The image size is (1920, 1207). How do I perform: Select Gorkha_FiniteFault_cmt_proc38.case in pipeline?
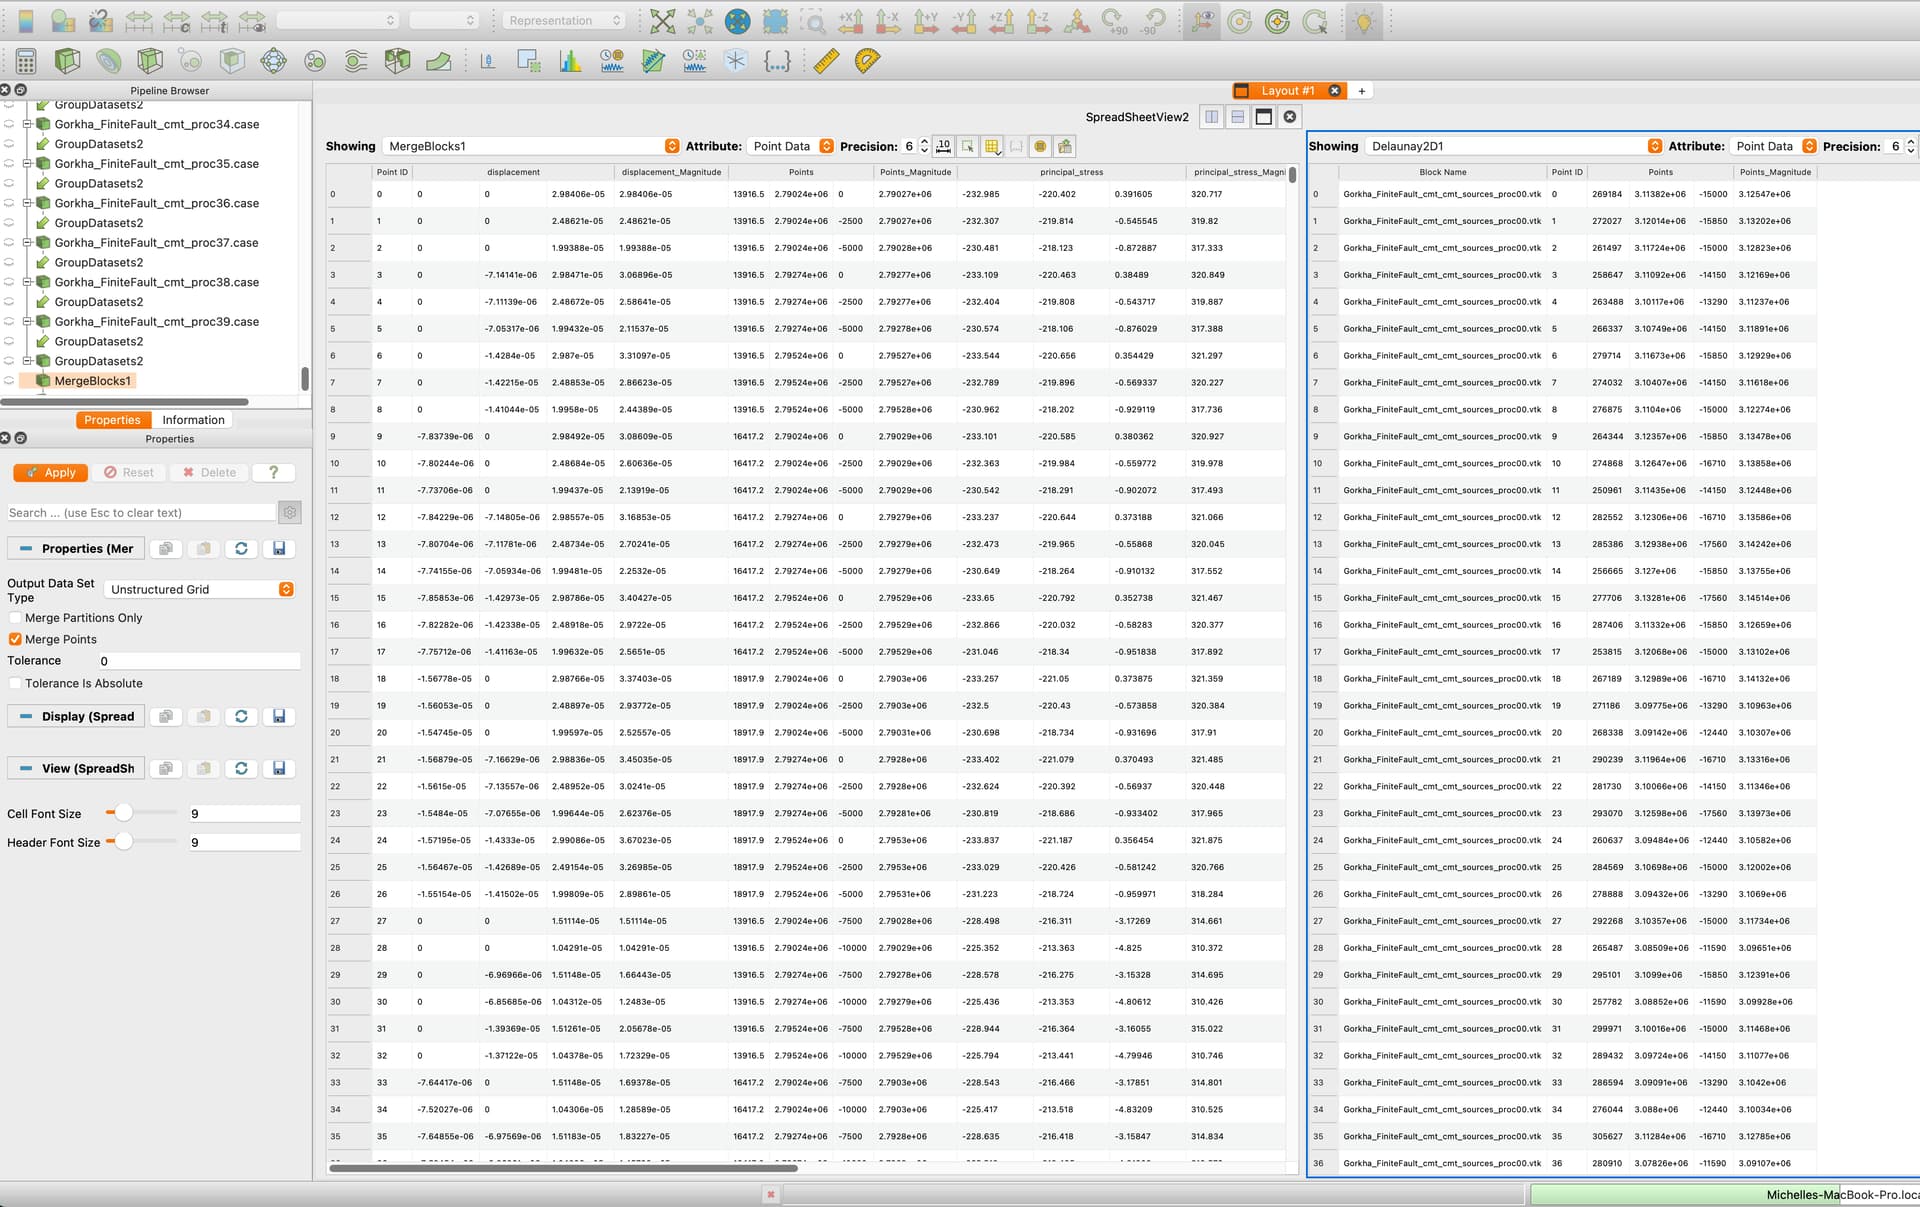157,282
